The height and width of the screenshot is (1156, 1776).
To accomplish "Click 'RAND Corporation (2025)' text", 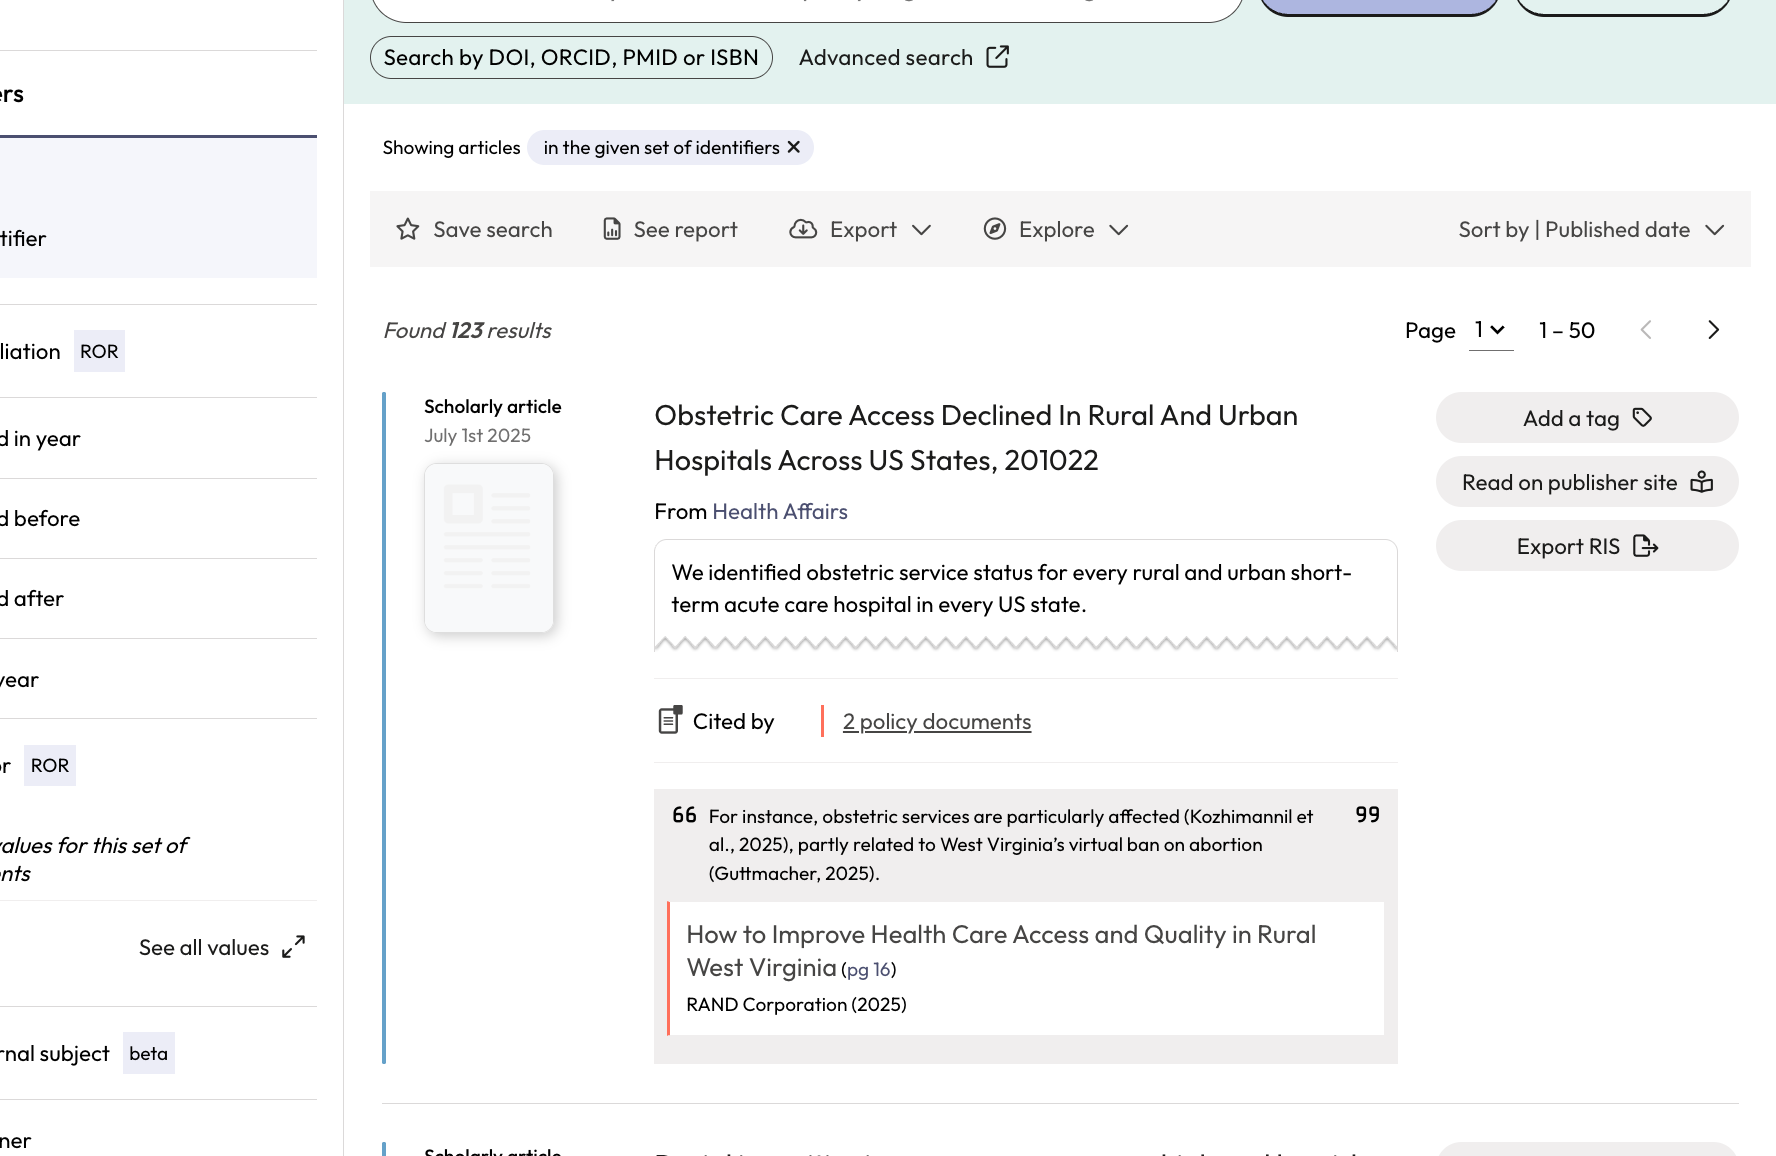I will (x=796, y=1004).
